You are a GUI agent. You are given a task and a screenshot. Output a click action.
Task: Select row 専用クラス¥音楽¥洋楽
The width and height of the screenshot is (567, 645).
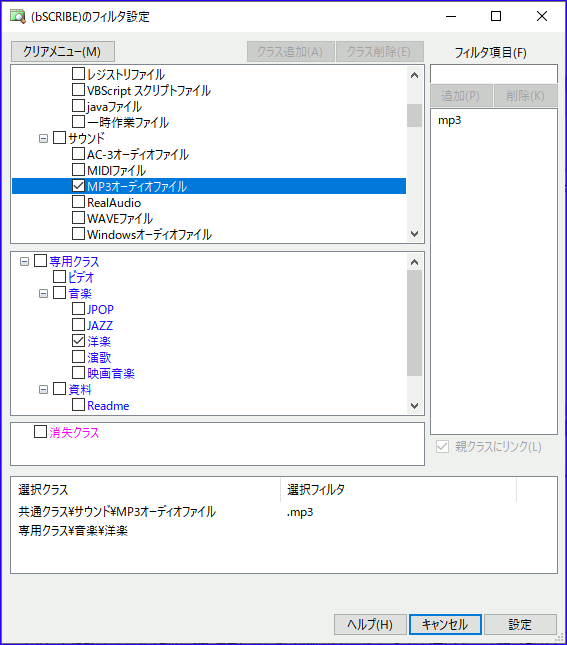[x=73, y=531]
